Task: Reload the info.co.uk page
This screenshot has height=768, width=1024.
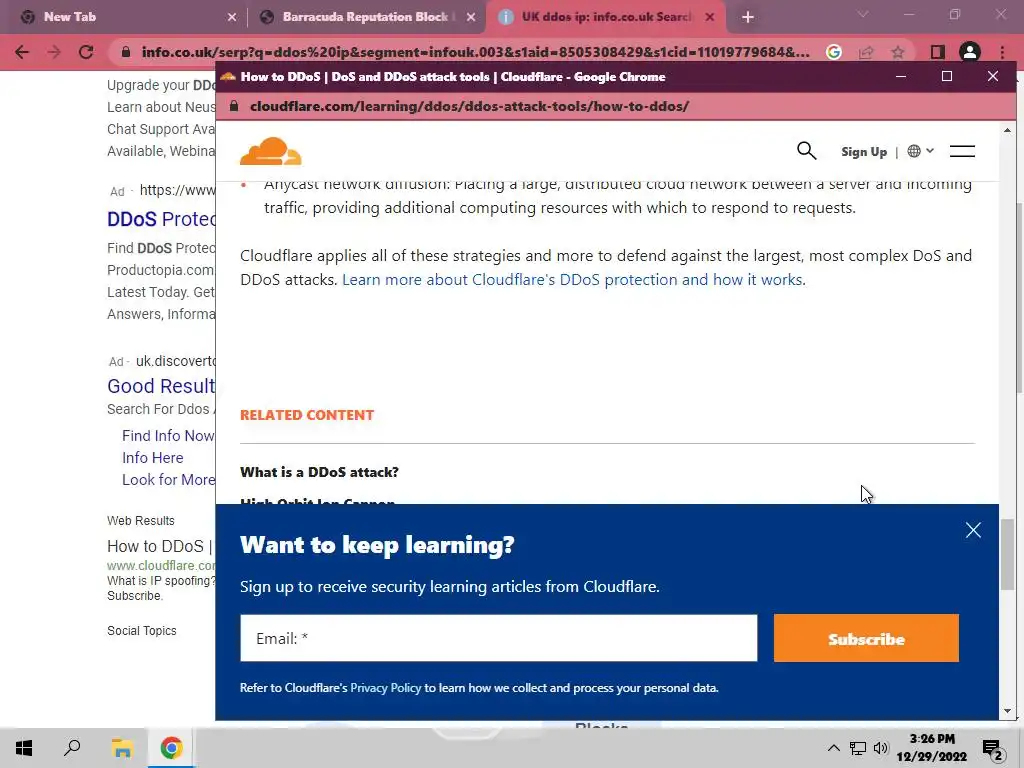Action: (86, 52)
